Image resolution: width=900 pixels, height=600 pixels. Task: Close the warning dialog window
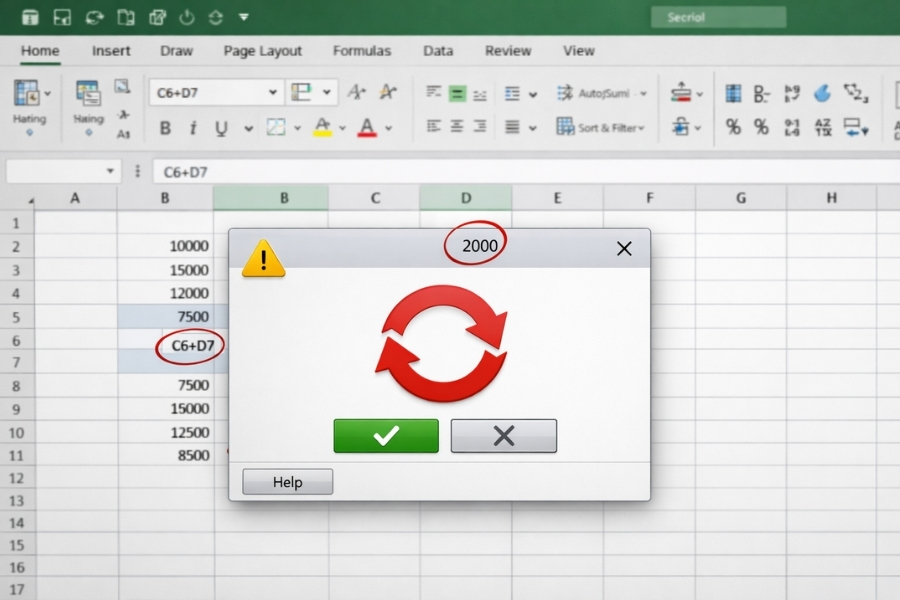tap(624, 249)
